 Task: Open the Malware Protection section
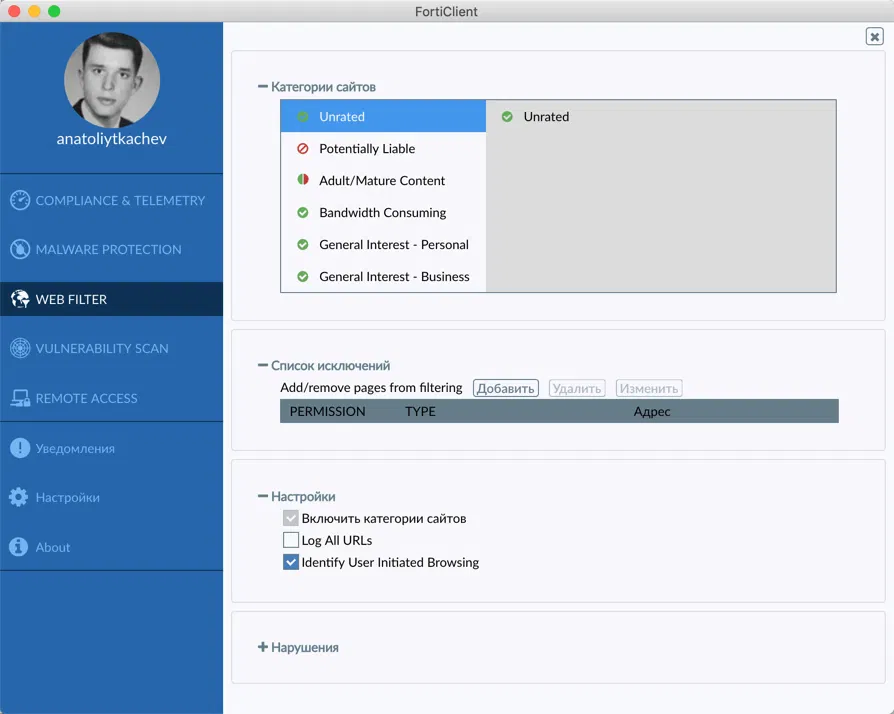(x=111, y=249)
